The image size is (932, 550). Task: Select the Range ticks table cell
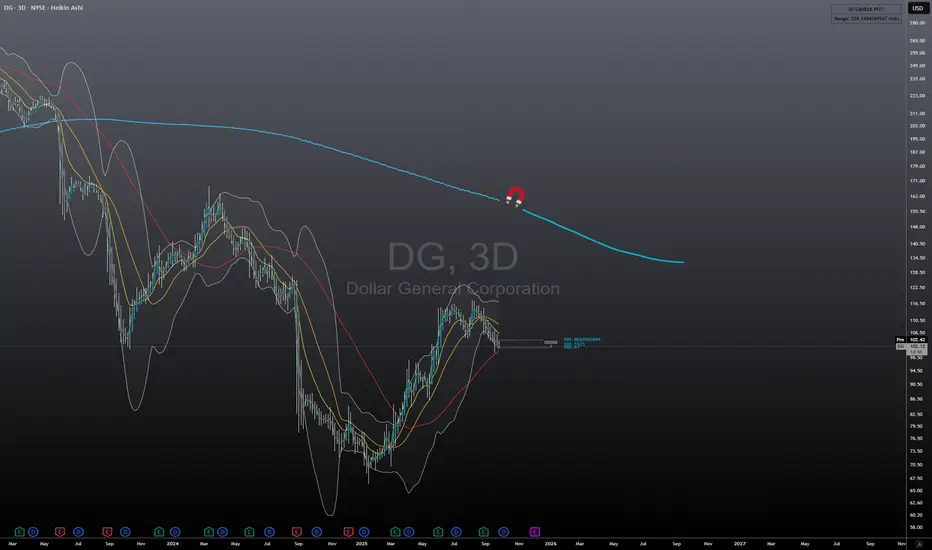click(866, 18)
